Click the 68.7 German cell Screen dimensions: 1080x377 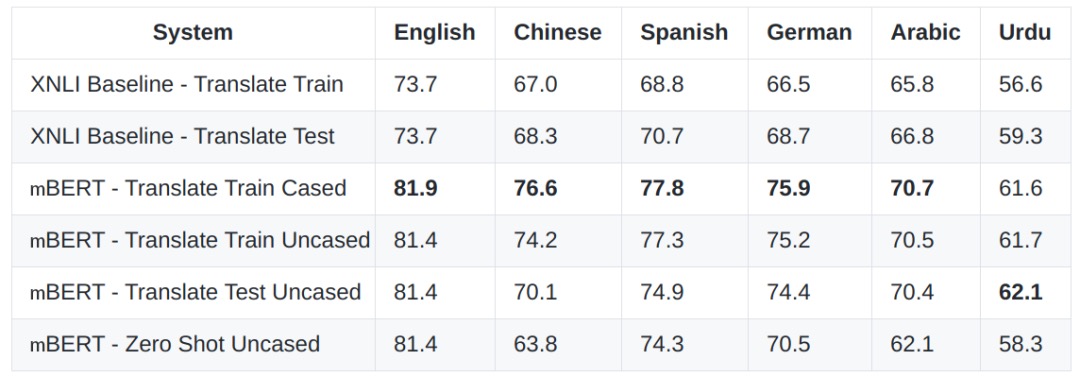click(789, 136)
